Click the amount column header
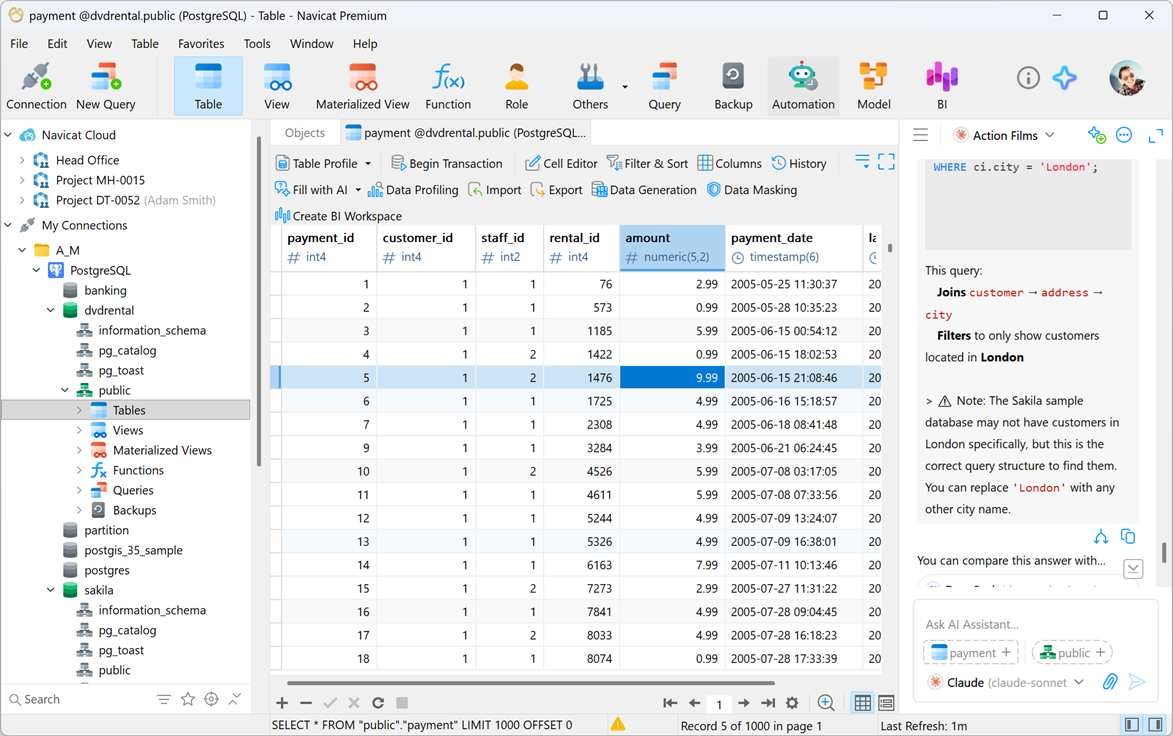Screen dimensions: 1173x736 672,248
